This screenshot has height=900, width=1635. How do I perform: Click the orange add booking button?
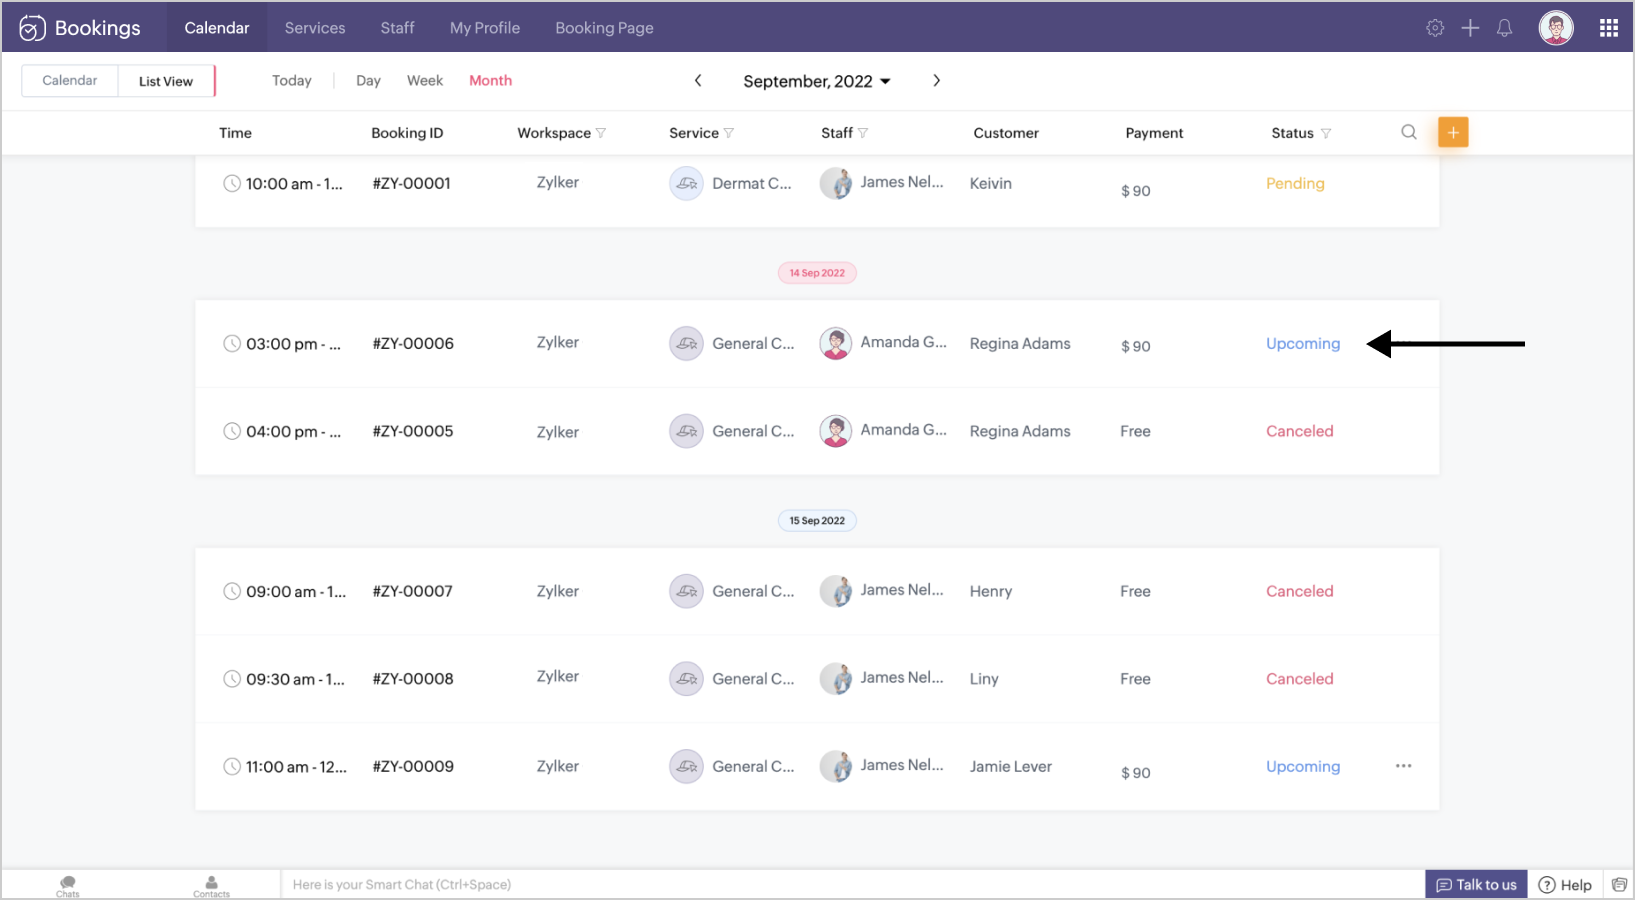coord(1453,132)
